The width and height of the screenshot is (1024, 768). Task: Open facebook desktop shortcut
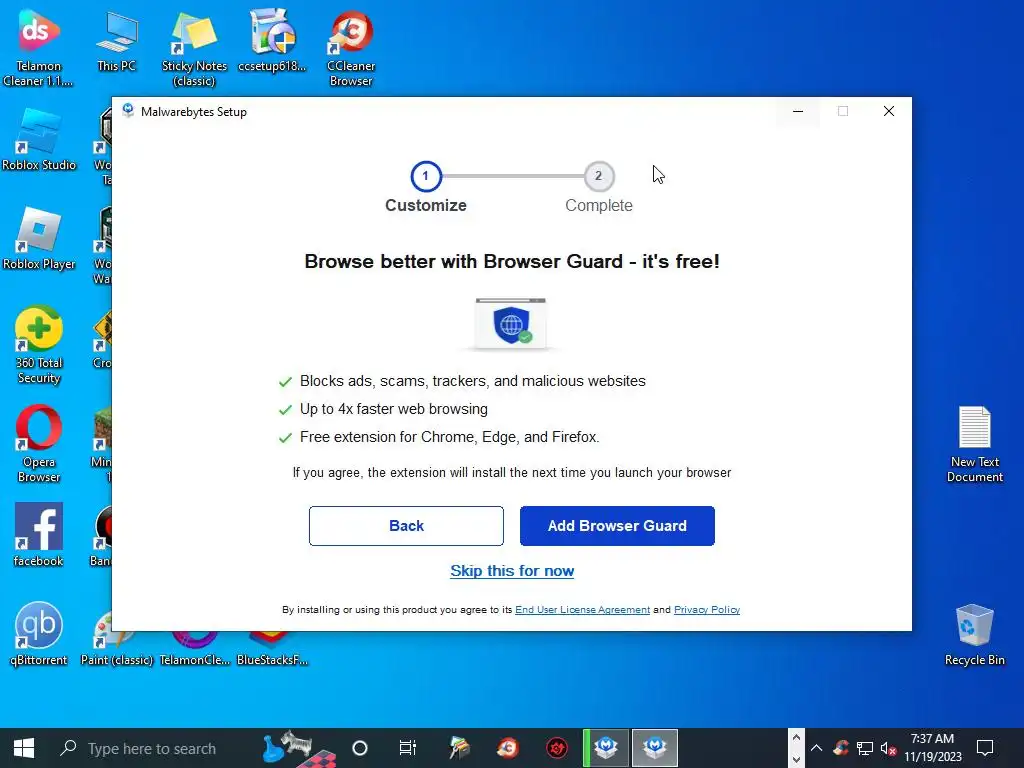[39, 536]
